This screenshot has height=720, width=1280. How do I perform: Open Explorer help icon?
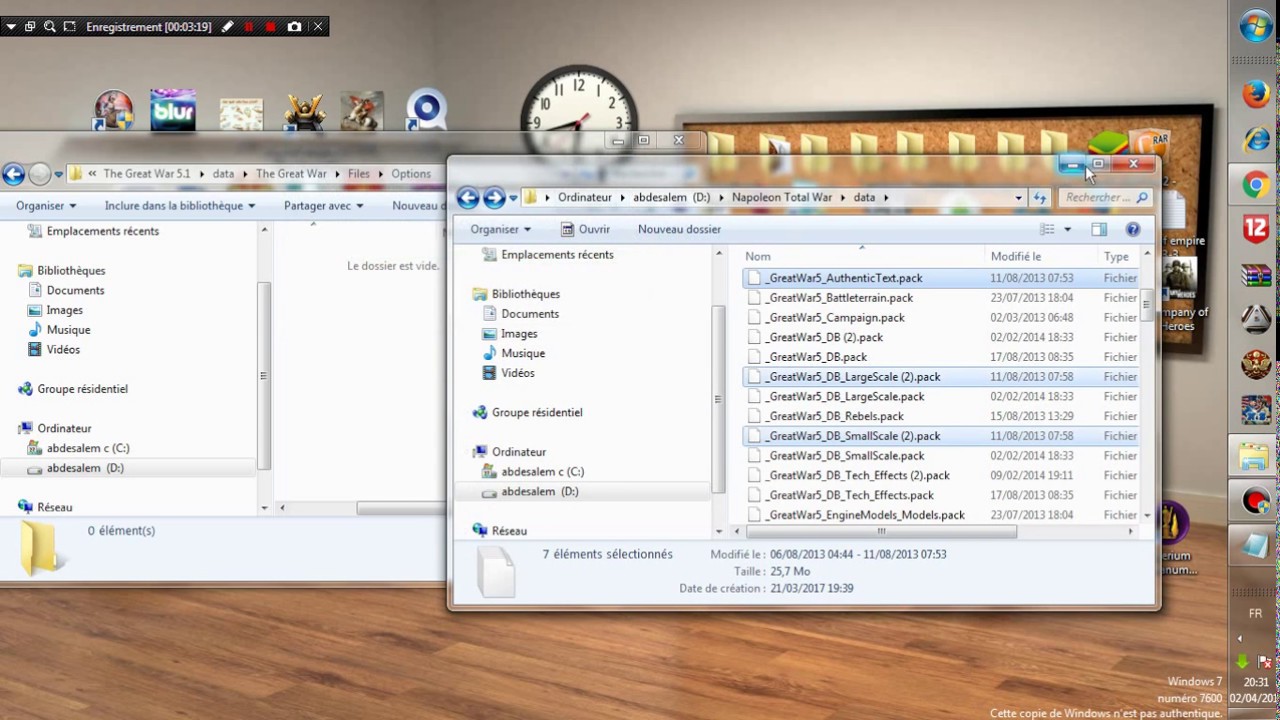pyautogui.click(x=1133, y=229)
